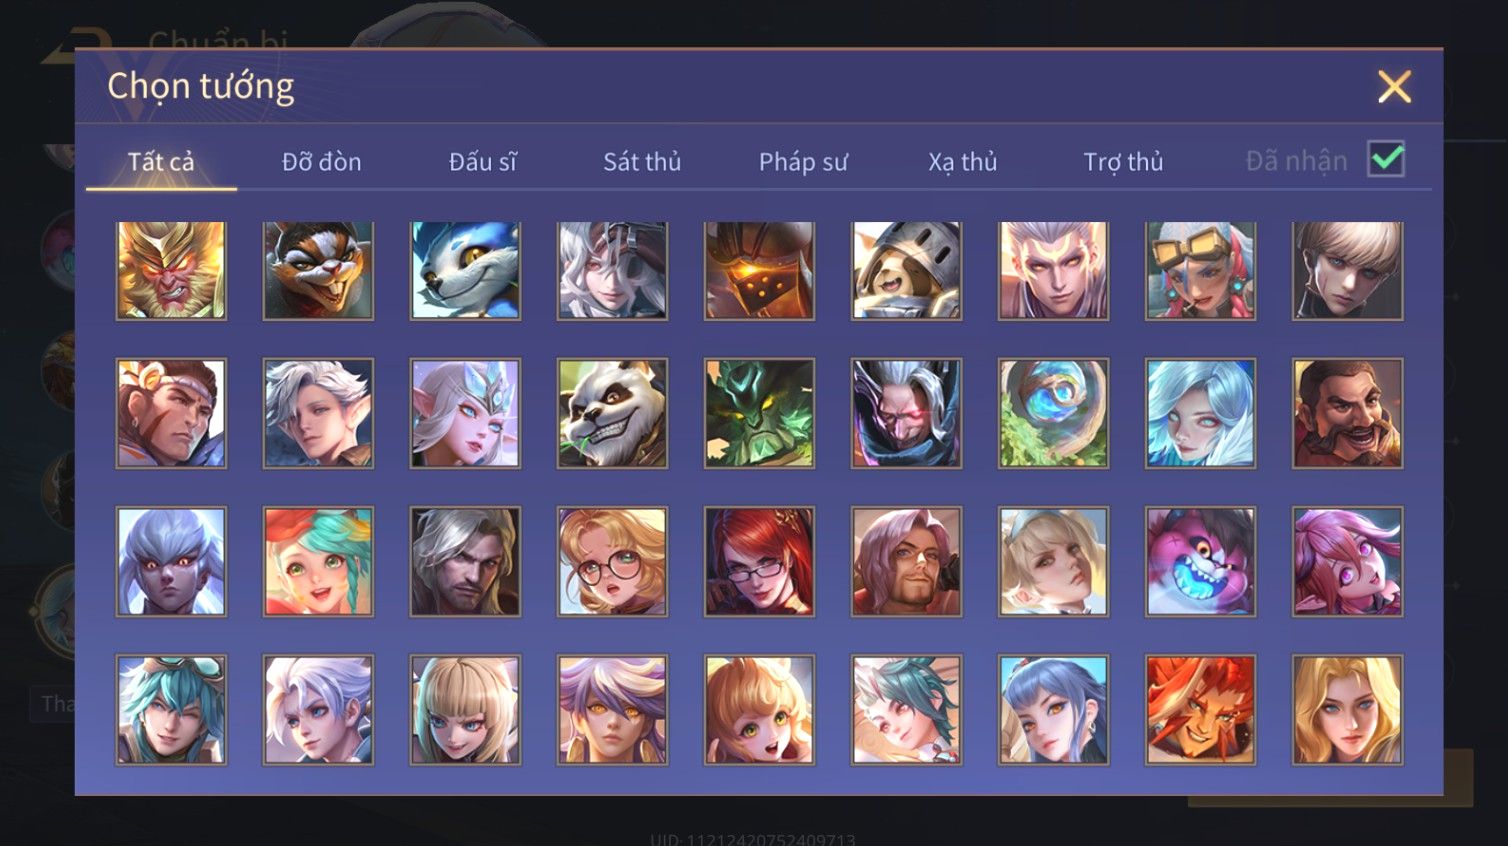The width and height of the screenshot is (1508, 846).
Task: Select the golden monkey king hero portrait
Action: click(x=171, y=271)
